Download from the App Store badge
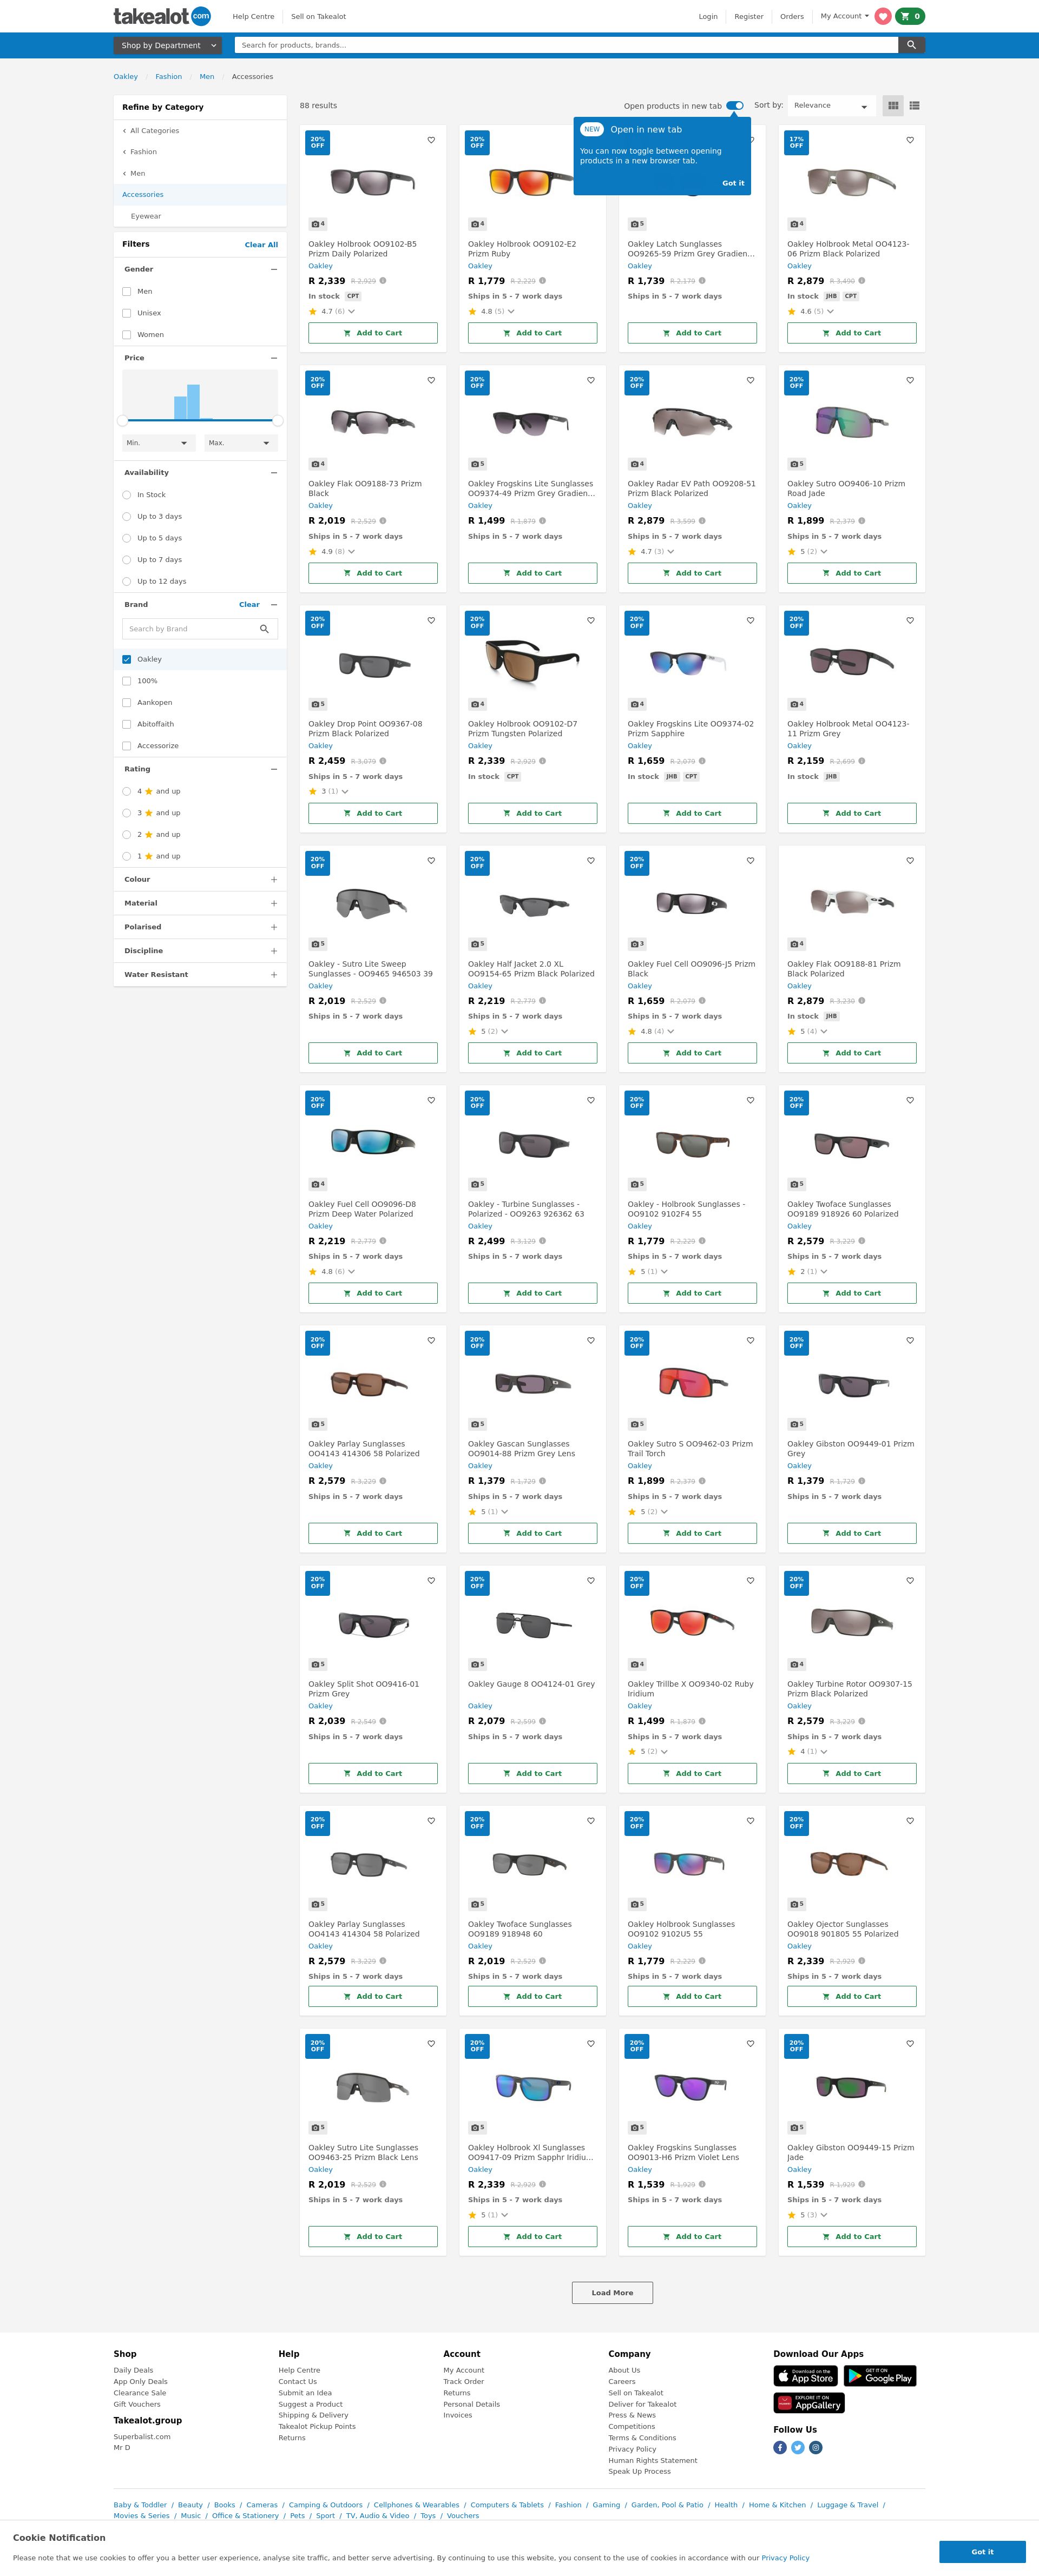This screenshot has height=2576, width=1039. pos(805,2376)
